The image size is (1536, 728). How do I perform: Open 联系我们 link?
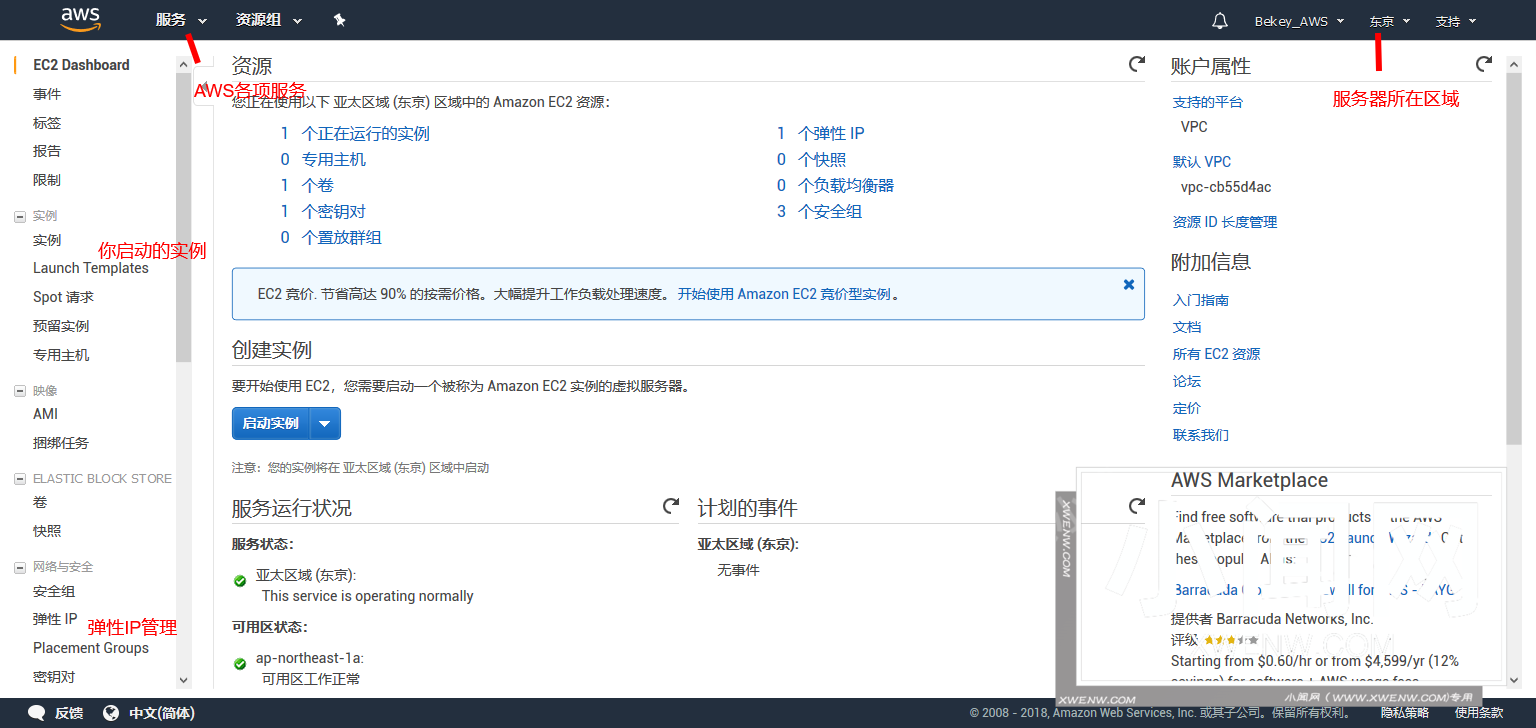[x=1201, y=435]
